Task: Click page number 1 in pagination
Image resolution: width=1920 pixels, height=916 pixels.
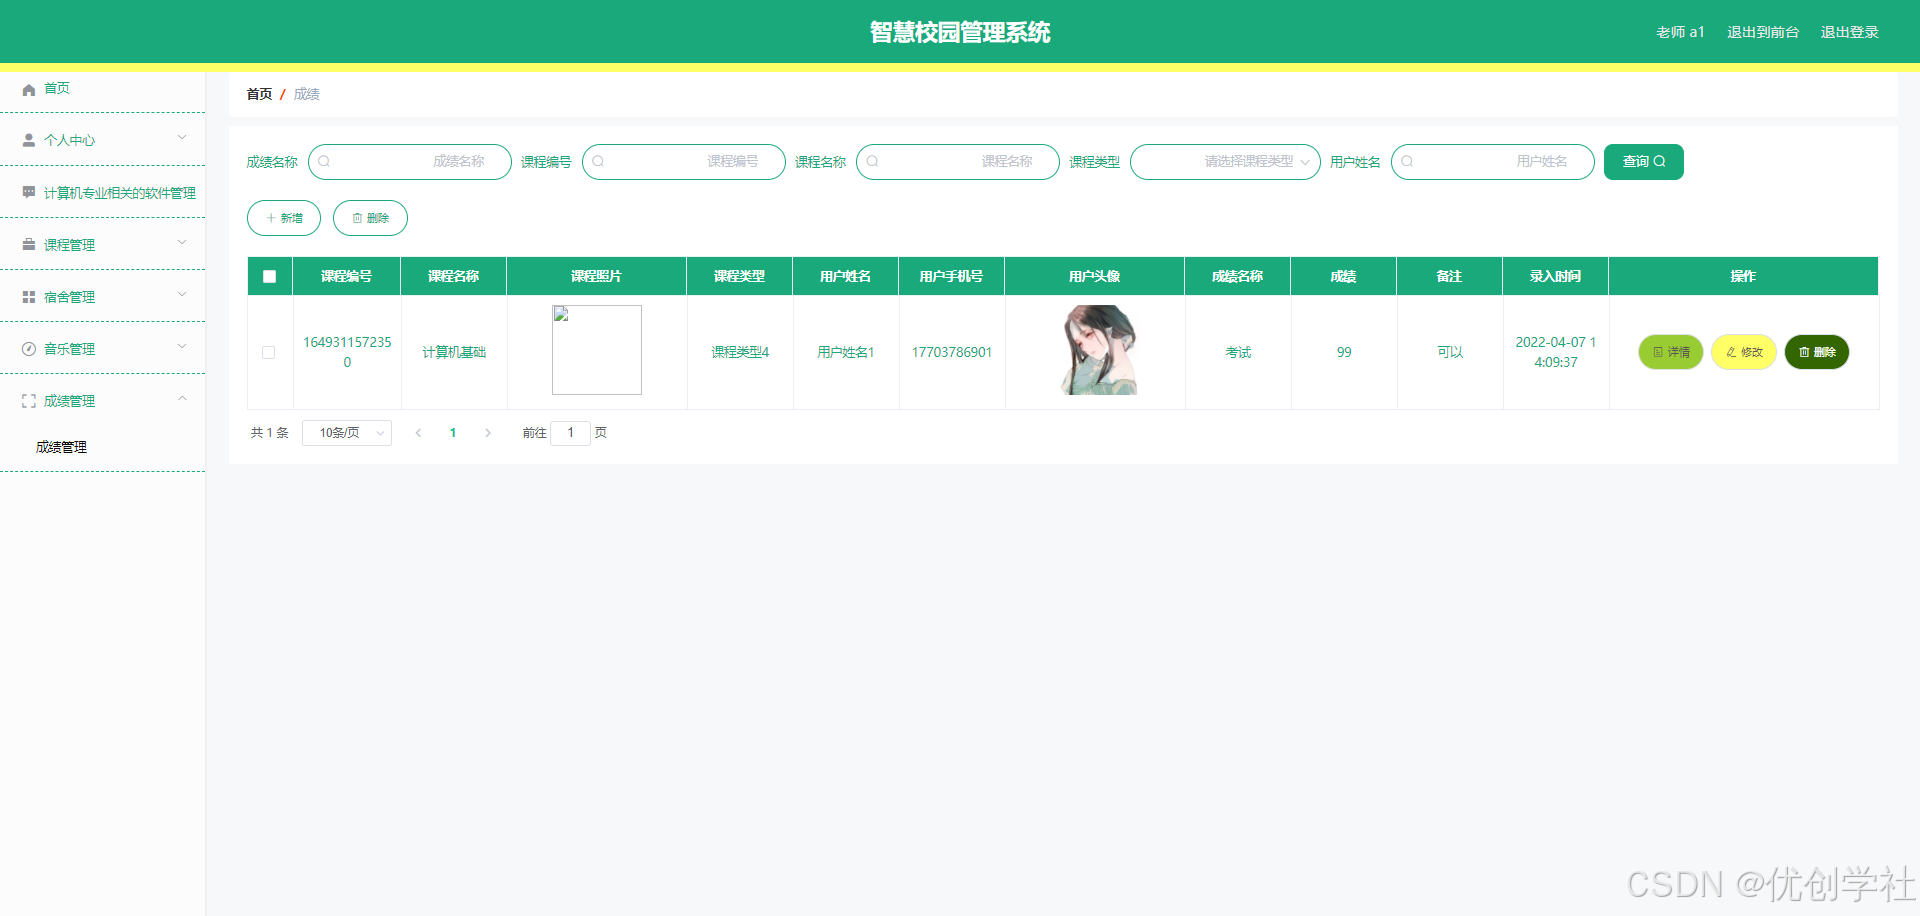Action: click(453, 433)
